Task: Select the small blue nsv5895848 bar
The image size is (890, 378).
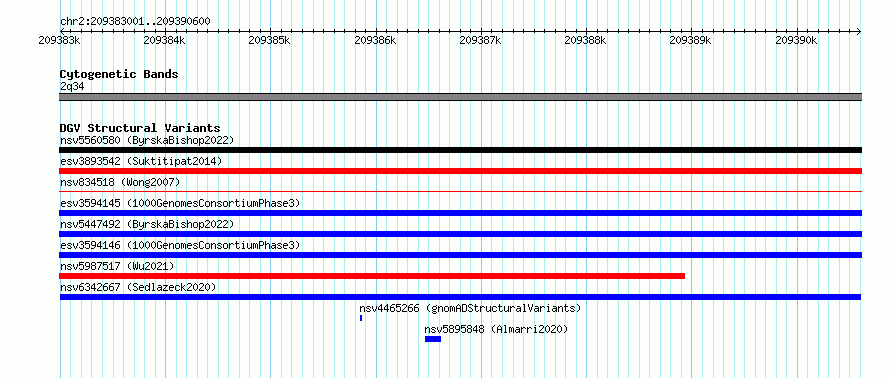Action: [x=433, y=339]
